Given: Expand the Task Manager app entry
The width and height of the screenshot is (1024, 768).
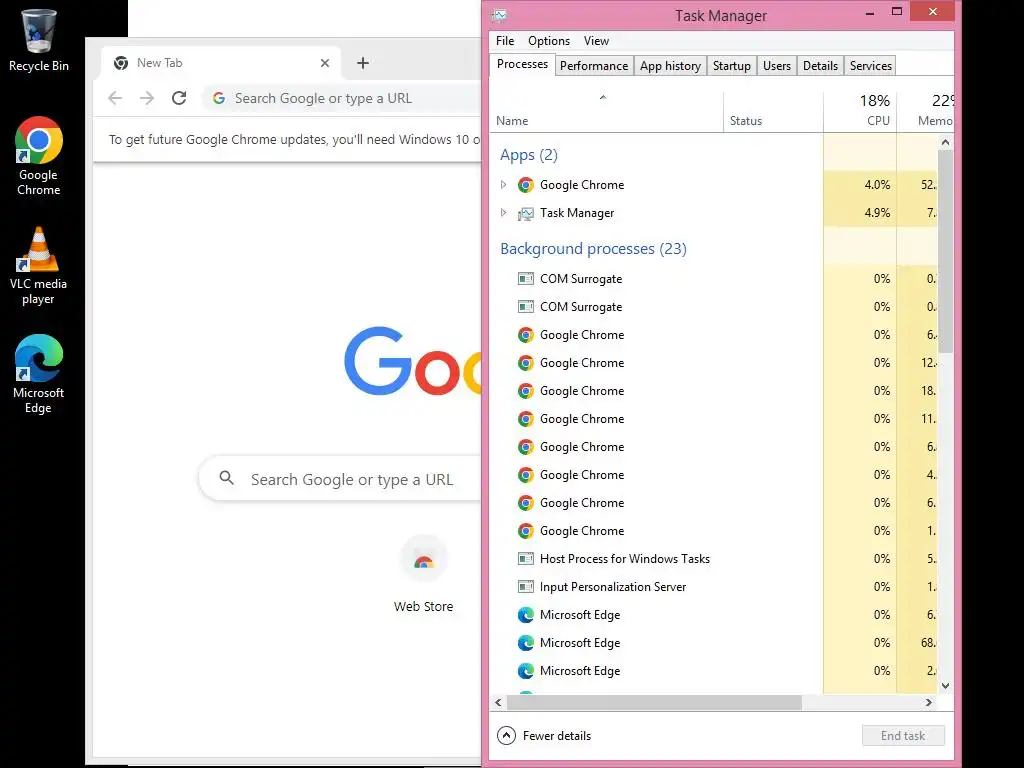Looking at the screenshot, I should (x=504, y=212).
